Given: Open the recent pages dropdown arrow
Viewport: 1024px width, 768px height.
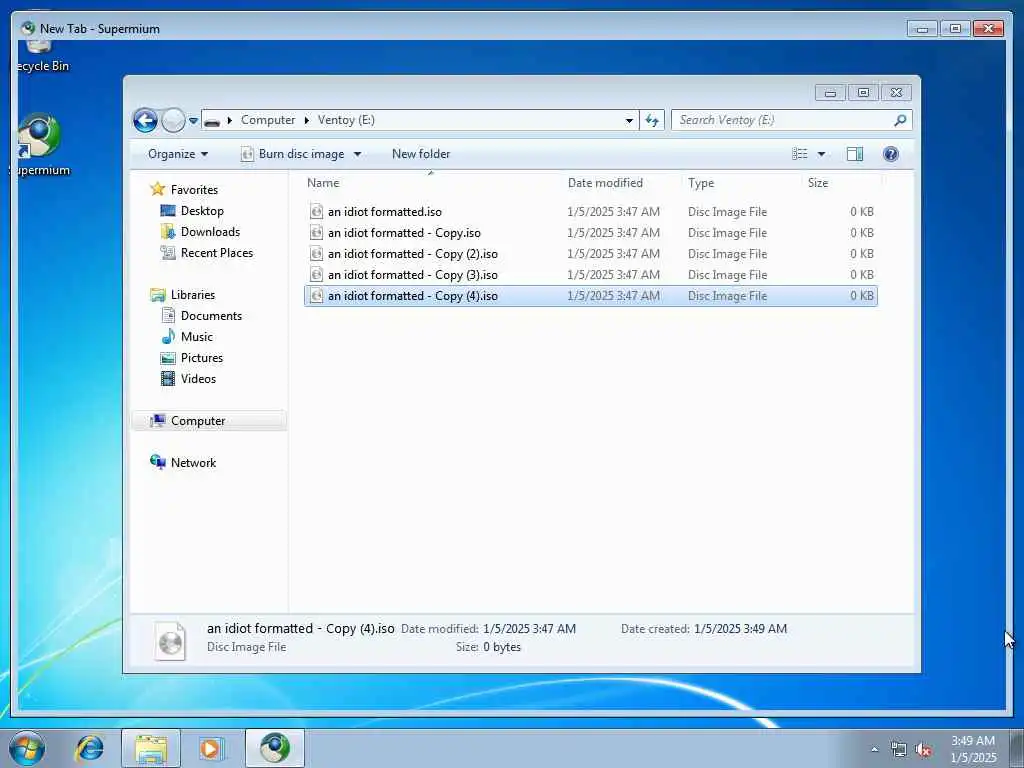Looking at the screenshot, I should tap(193, 121).
